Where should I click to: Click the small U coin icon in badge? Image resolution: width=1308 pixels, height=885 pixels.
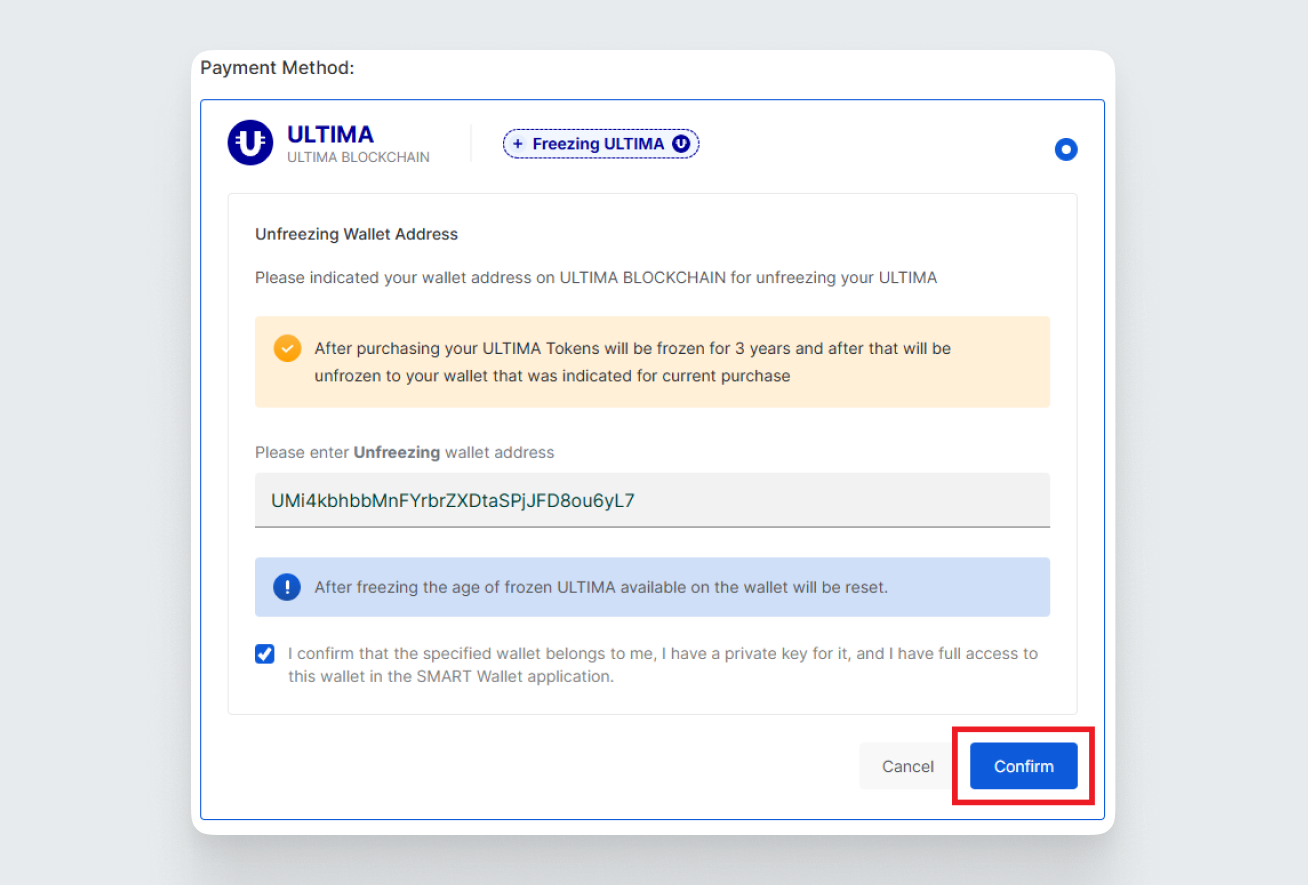[x=681, y=144]
